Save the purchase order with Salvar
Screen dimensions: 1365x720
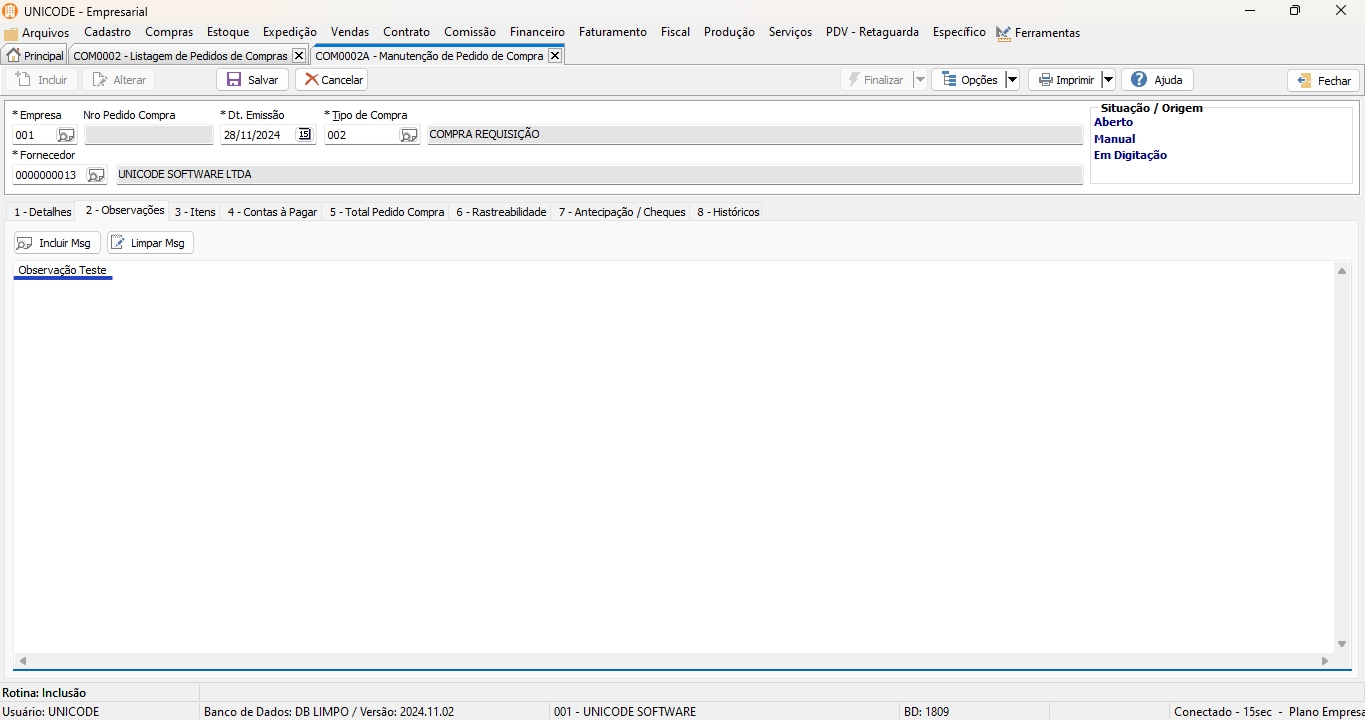click(252, 80)
